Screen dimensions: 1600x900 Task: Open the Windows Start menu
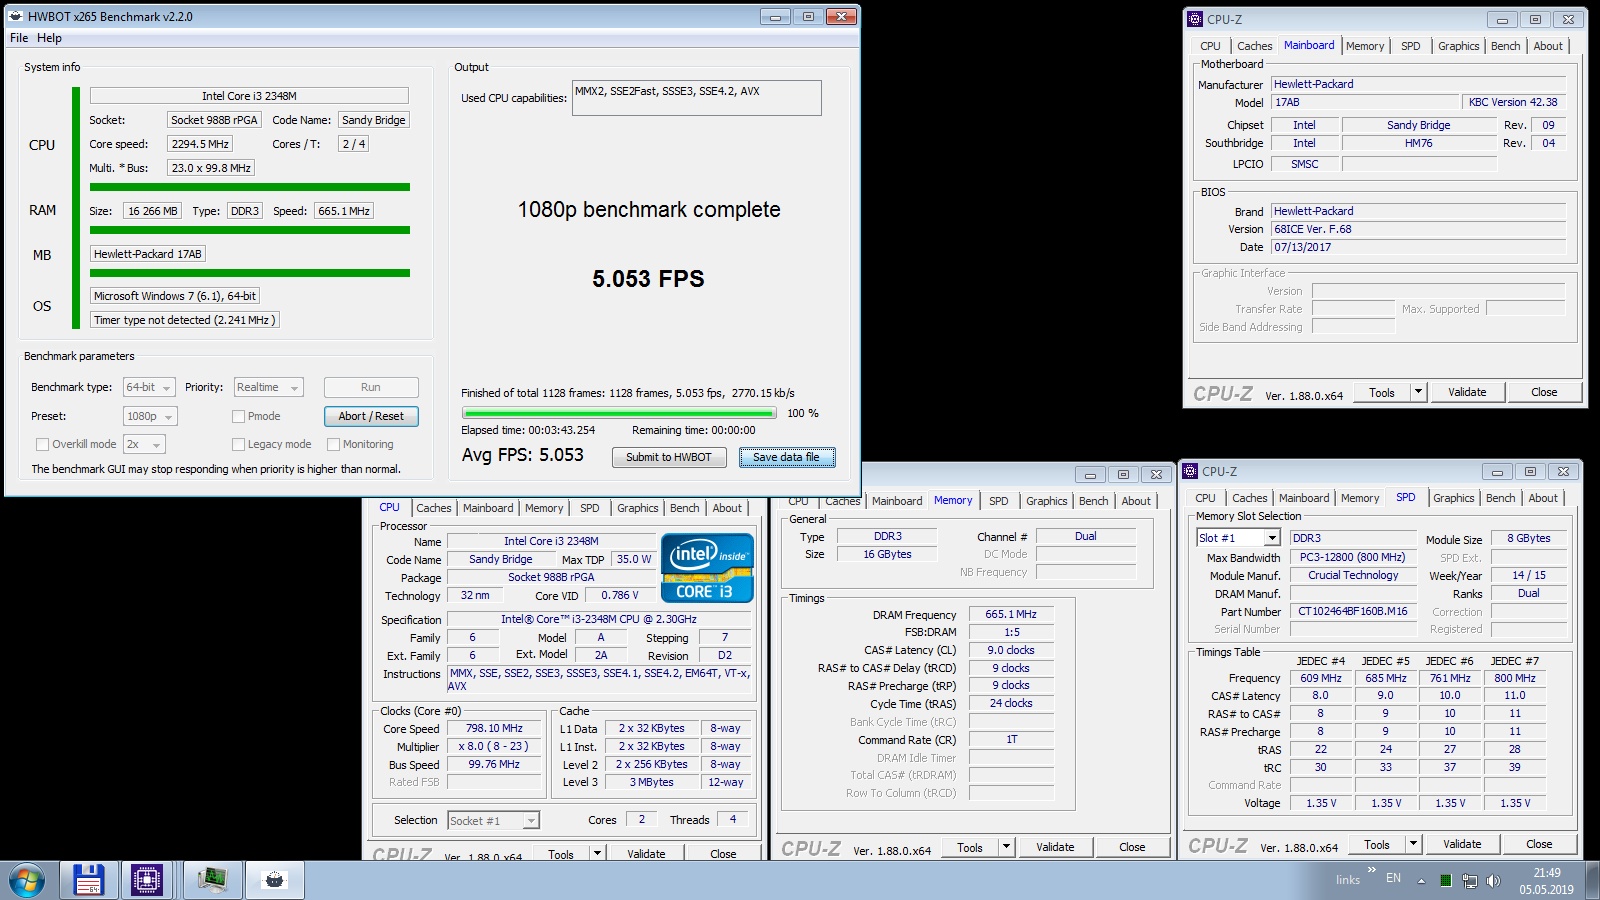coord(27,880)
